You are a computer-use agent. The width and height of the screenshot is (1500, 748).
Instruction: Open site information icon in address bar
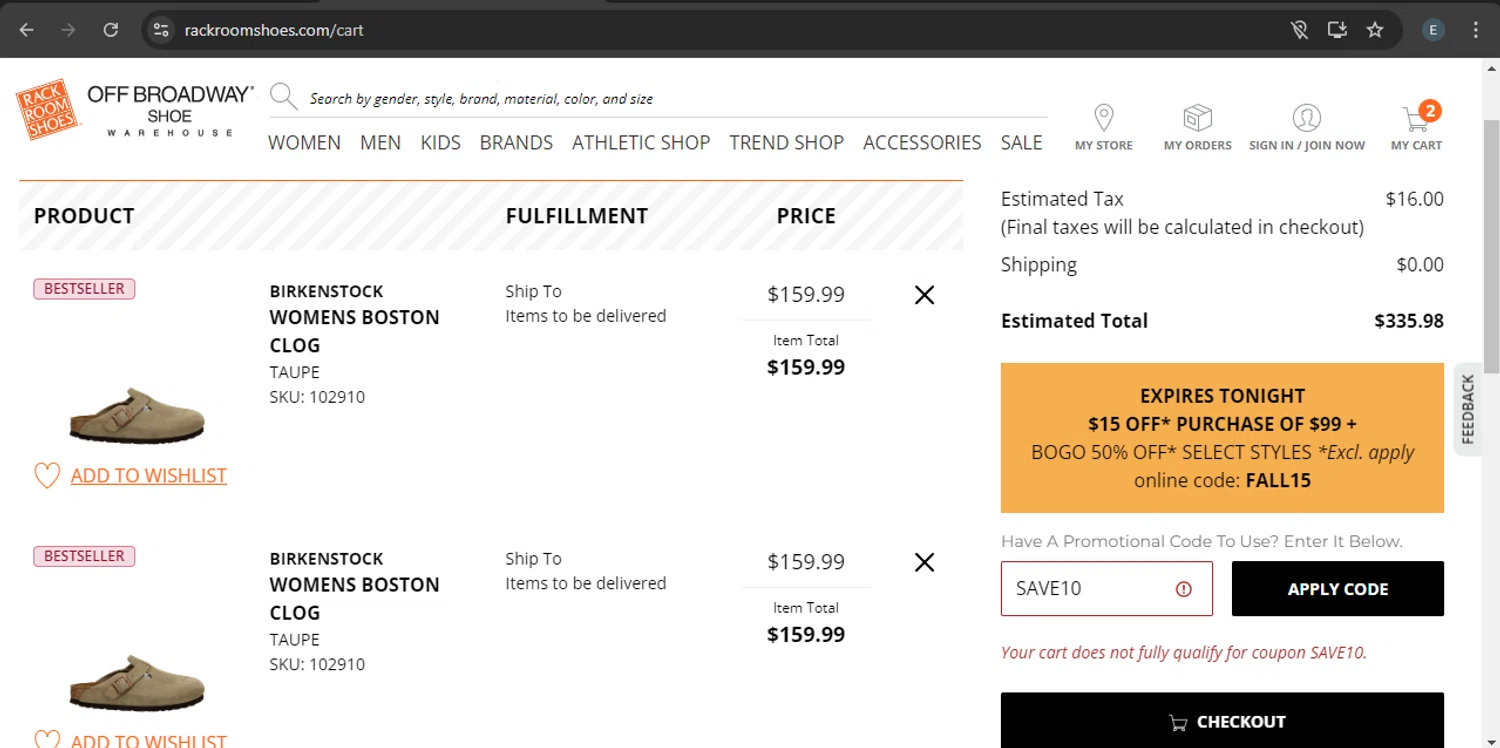(x=160, y=30)
